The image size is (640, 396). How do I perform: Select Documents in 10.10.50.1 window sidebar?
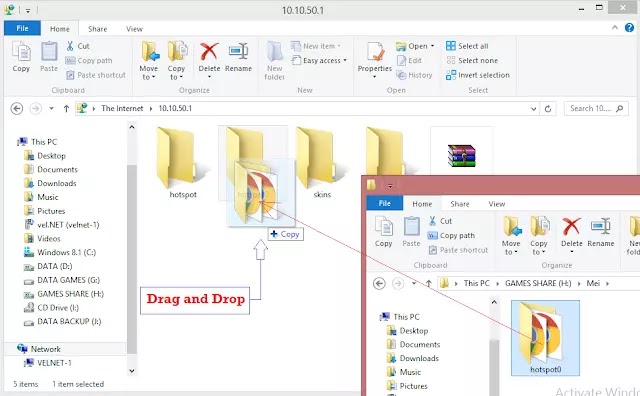[x=51, y=169]
